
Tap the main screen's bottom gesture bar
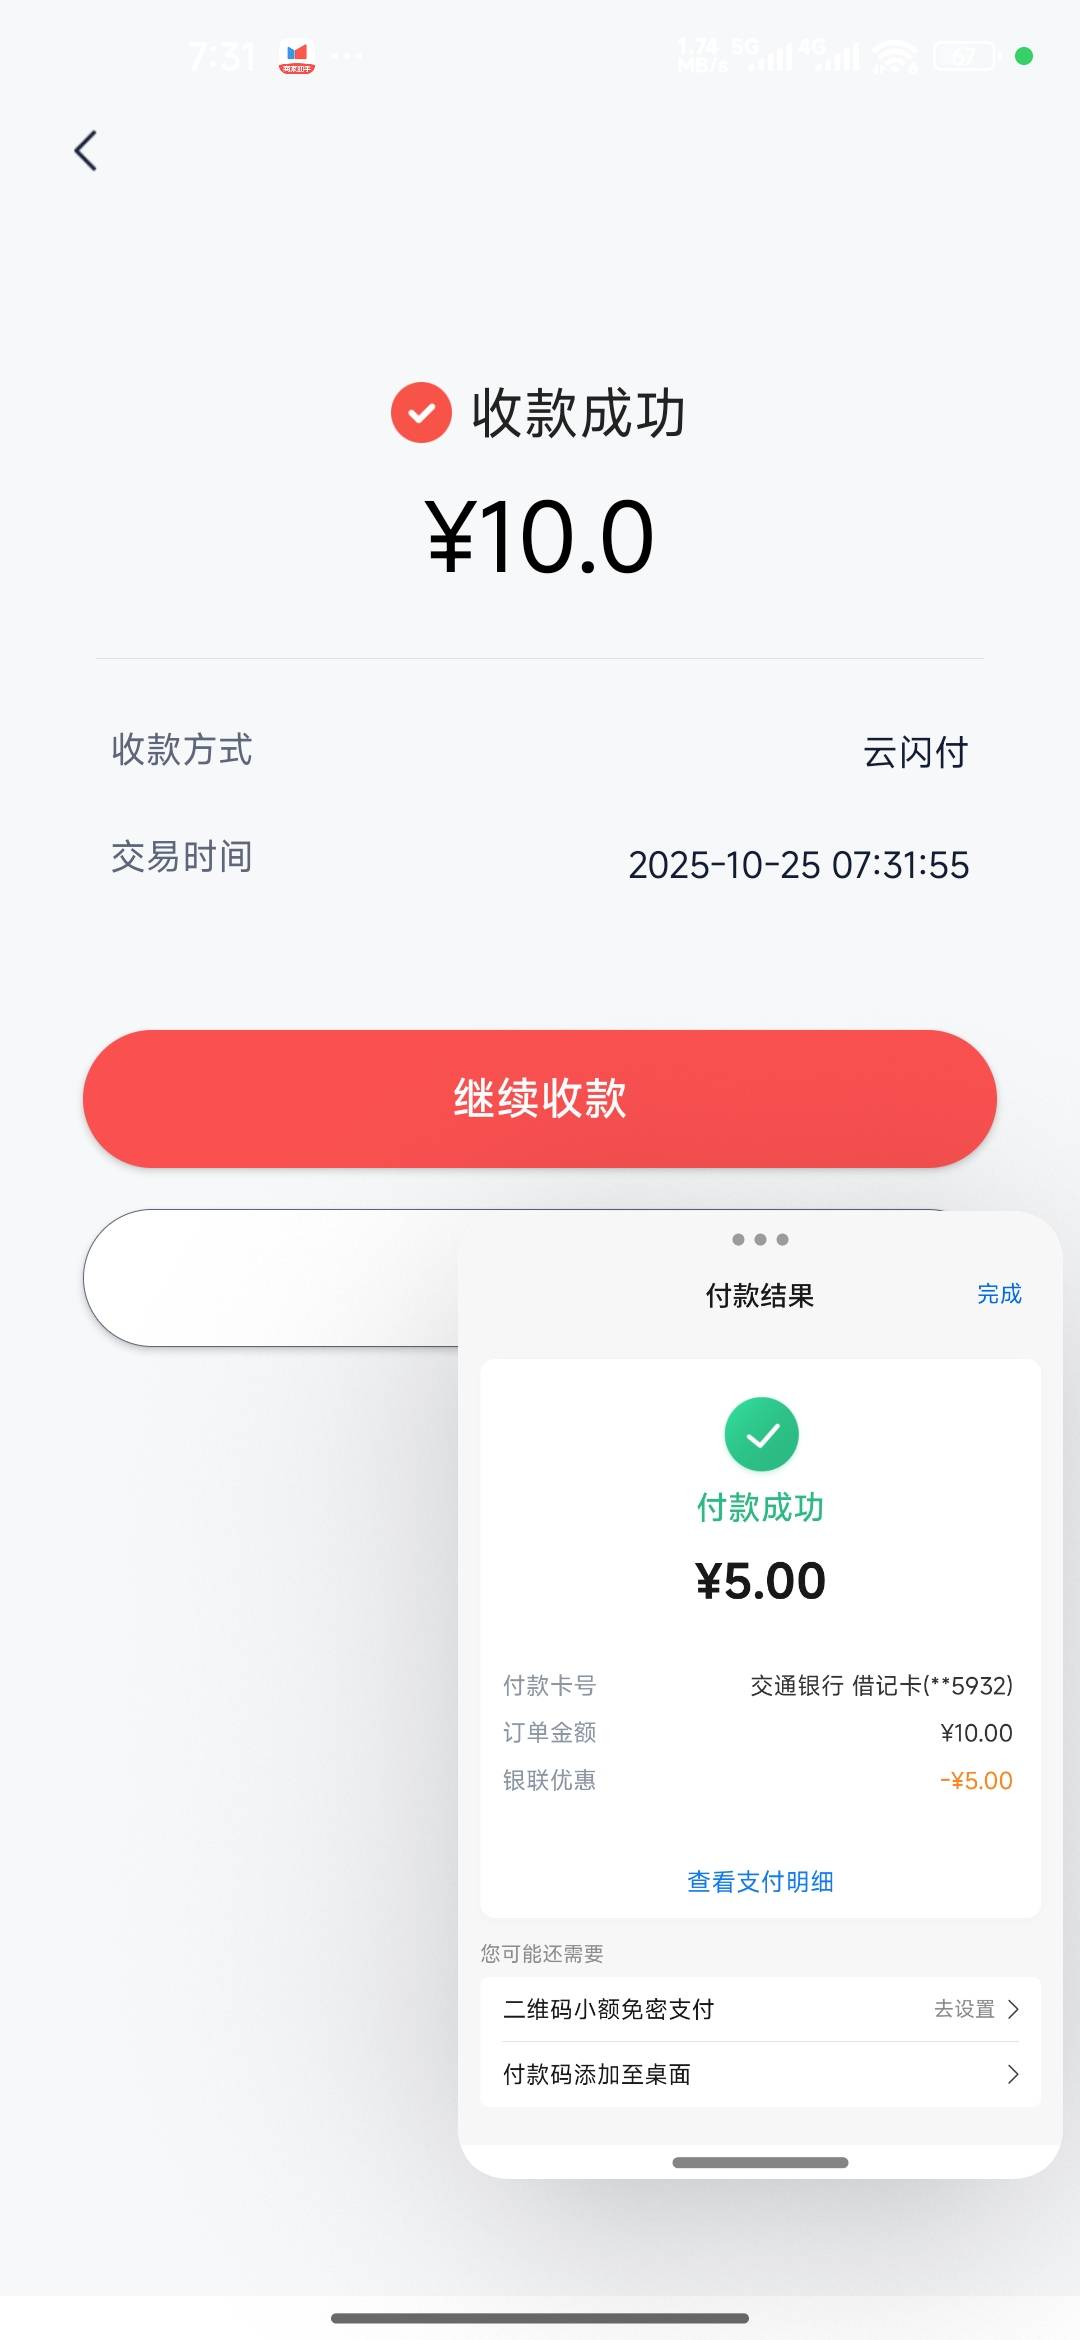540,2318
